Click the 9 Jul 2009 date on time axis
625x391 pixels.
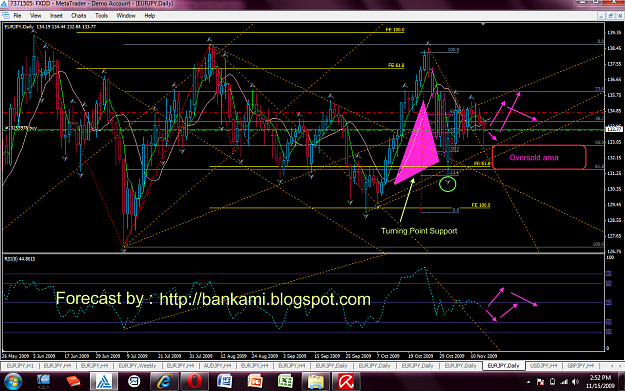point(137,356)
